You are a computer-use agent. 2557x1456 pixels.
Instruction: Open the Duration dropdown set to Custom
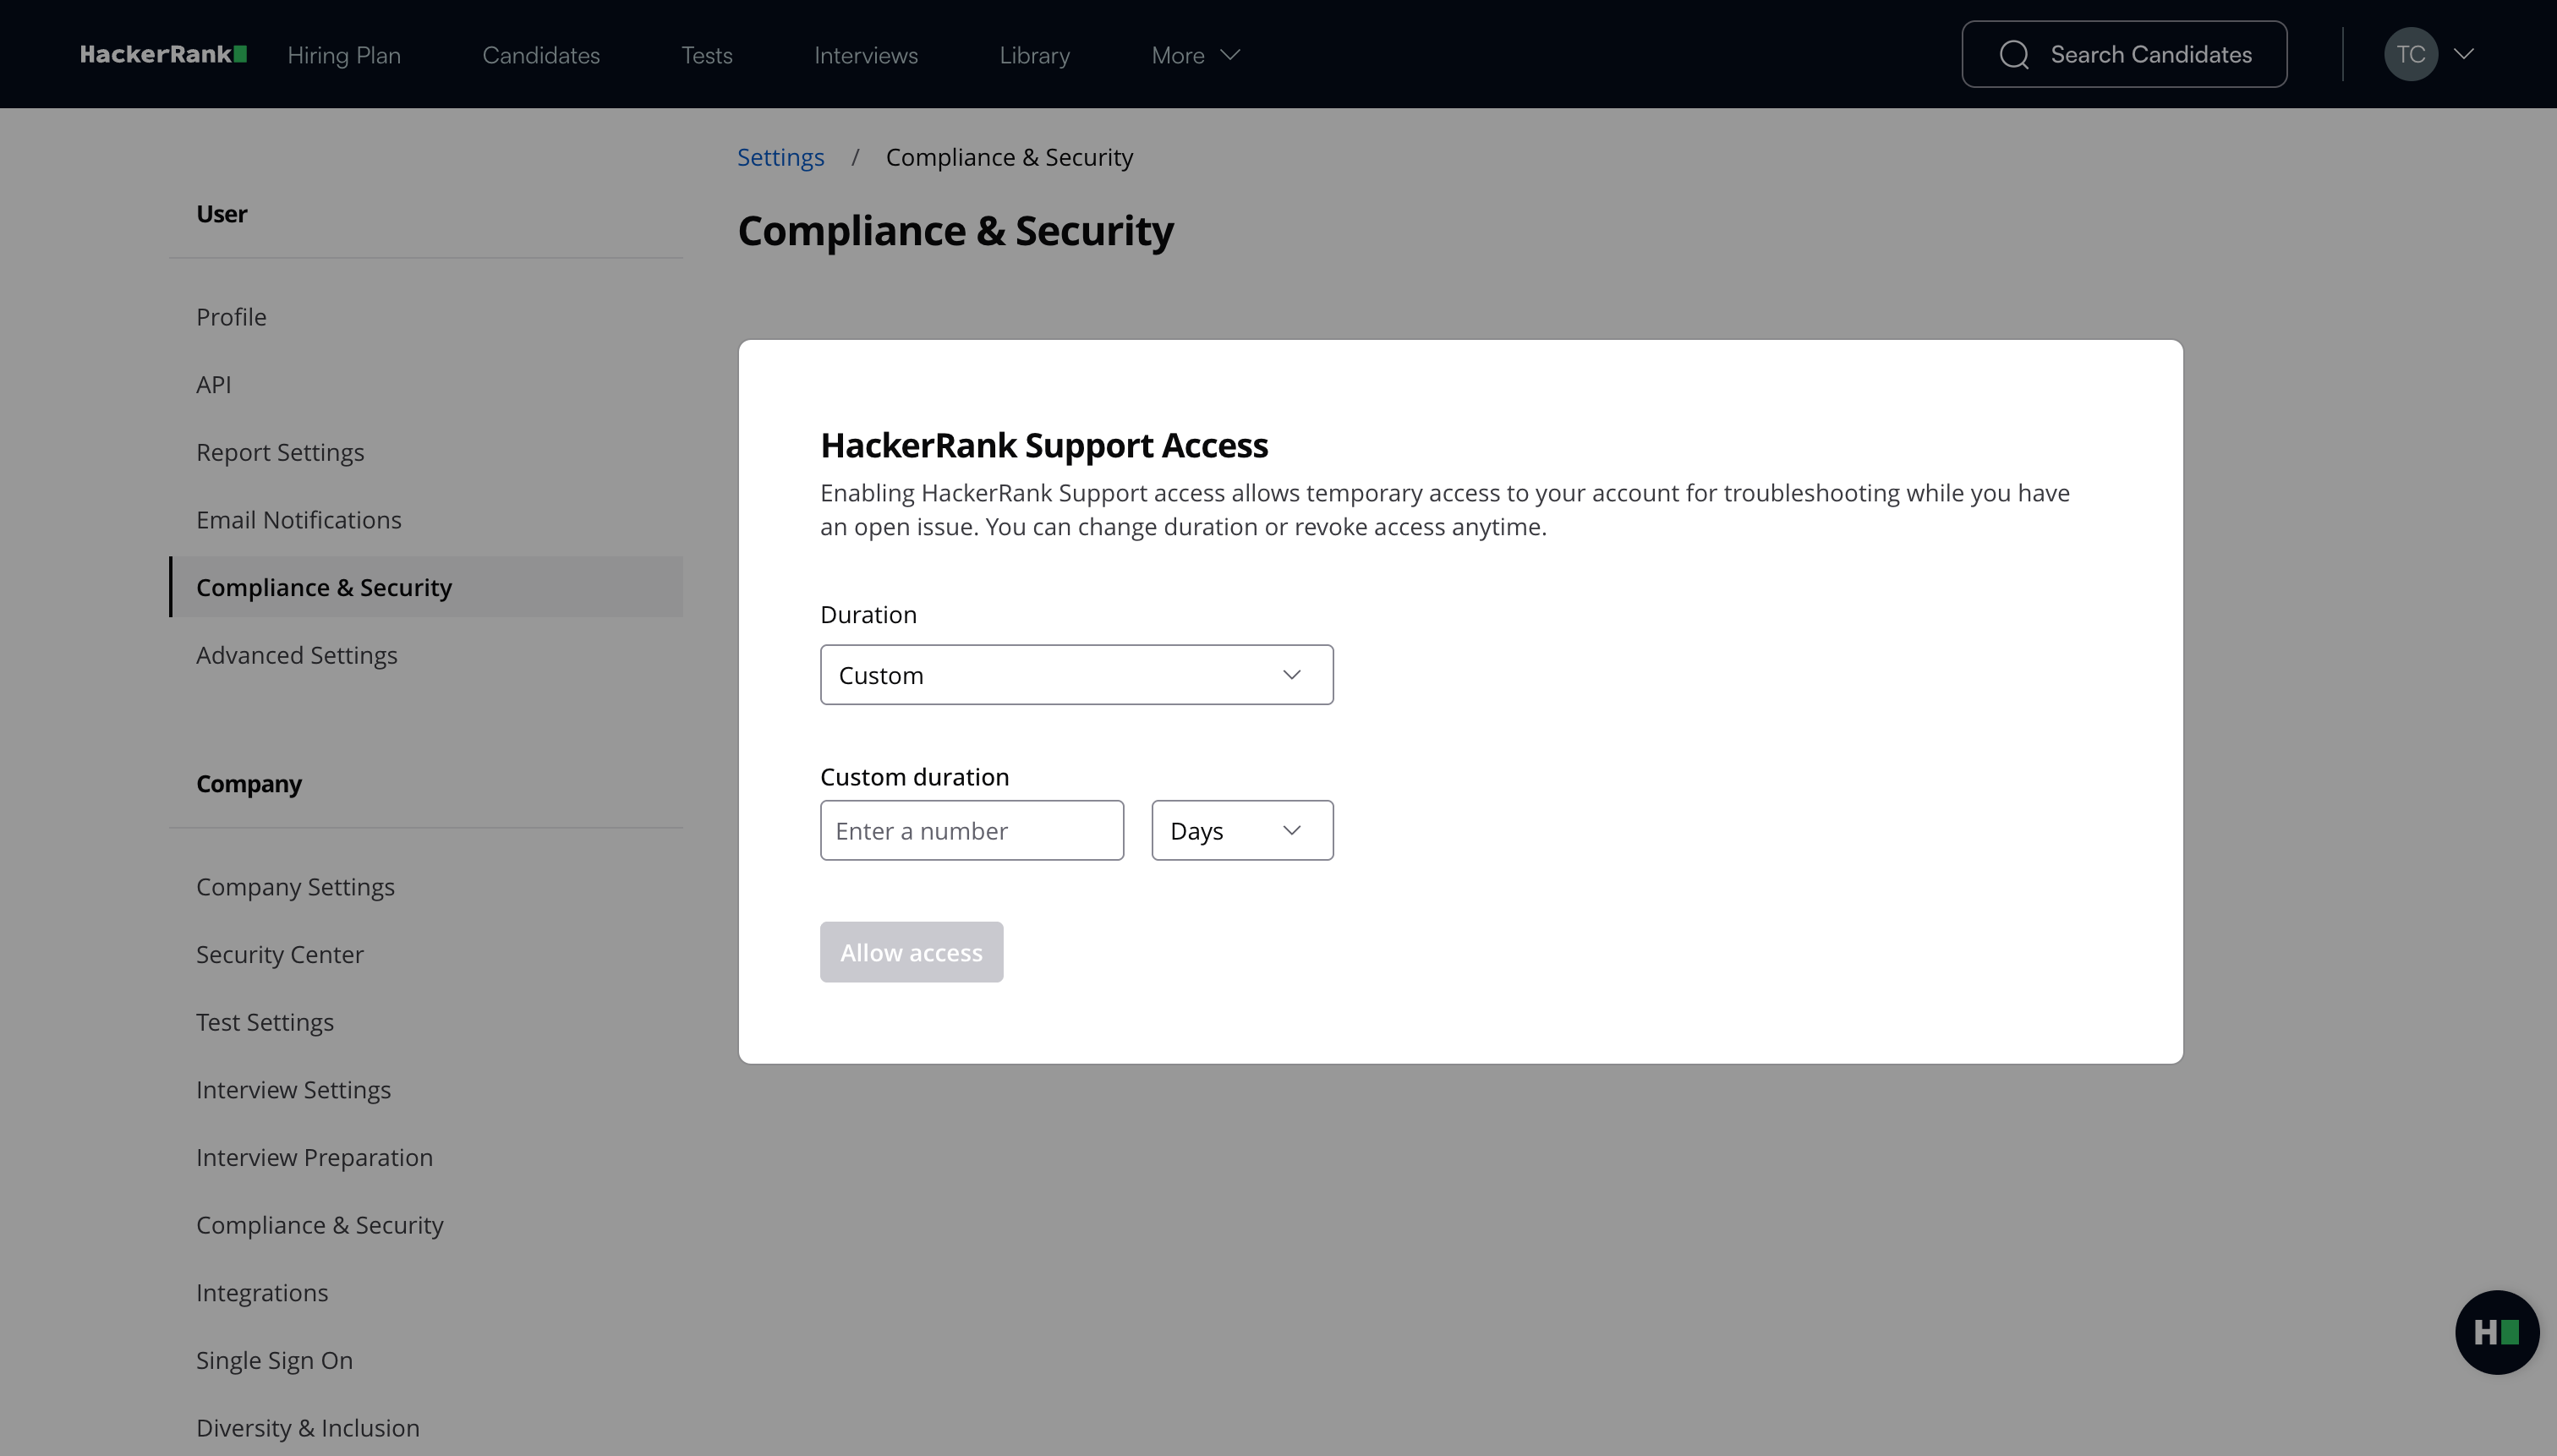[x=1076, y=675]
